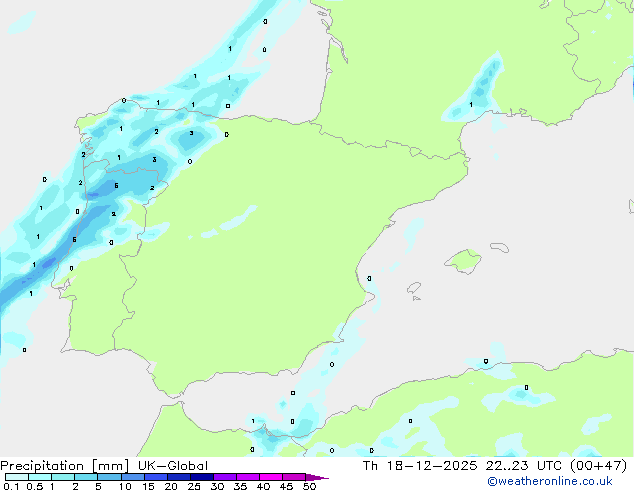The image size is (634, 490).
Task: Select the 1–2 mm legend swatch
Action: tap(63, 477)
